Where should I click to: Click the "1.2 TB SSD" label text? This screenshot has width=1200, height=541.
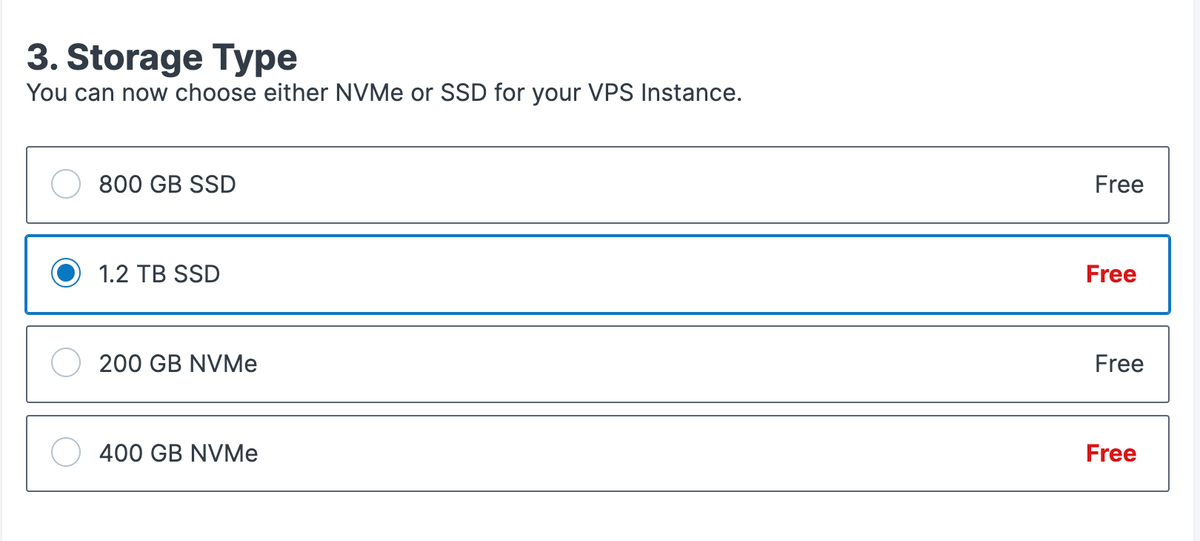tap(159, 274)
